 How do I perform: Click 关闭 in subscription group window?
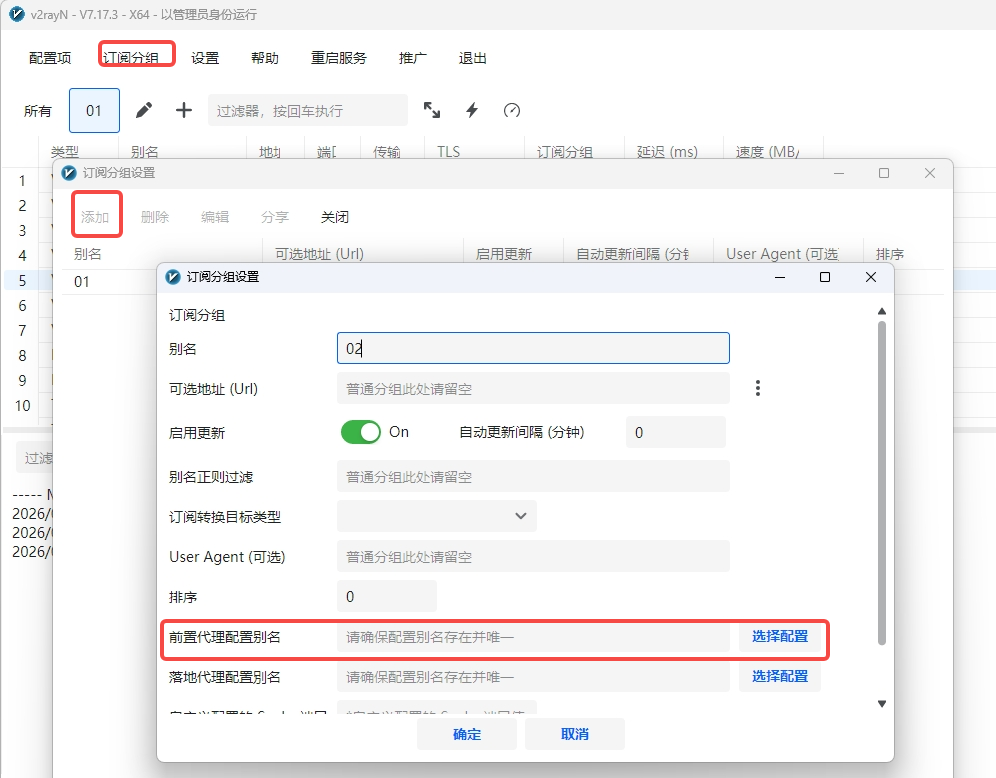[x=335, y=217]
